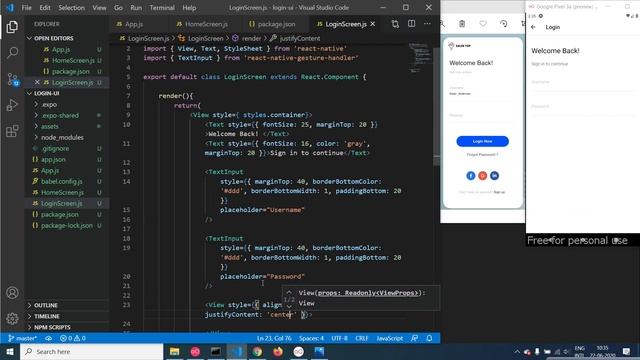This screenshot has height=360, width=640.
Task: Click the Google icon in design mockup
Action: click(x=482, y=176)
